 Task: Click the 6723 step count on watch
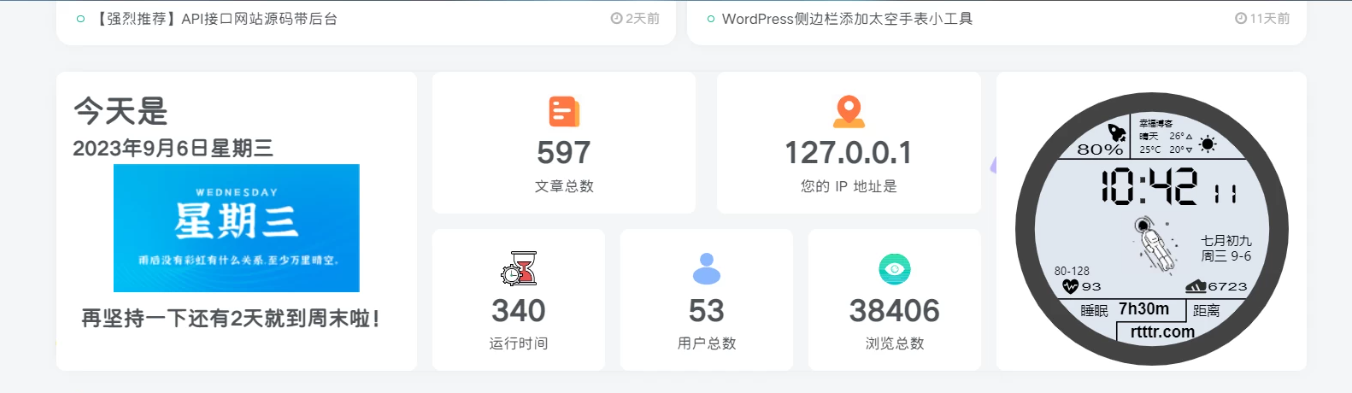(1227, 287)
